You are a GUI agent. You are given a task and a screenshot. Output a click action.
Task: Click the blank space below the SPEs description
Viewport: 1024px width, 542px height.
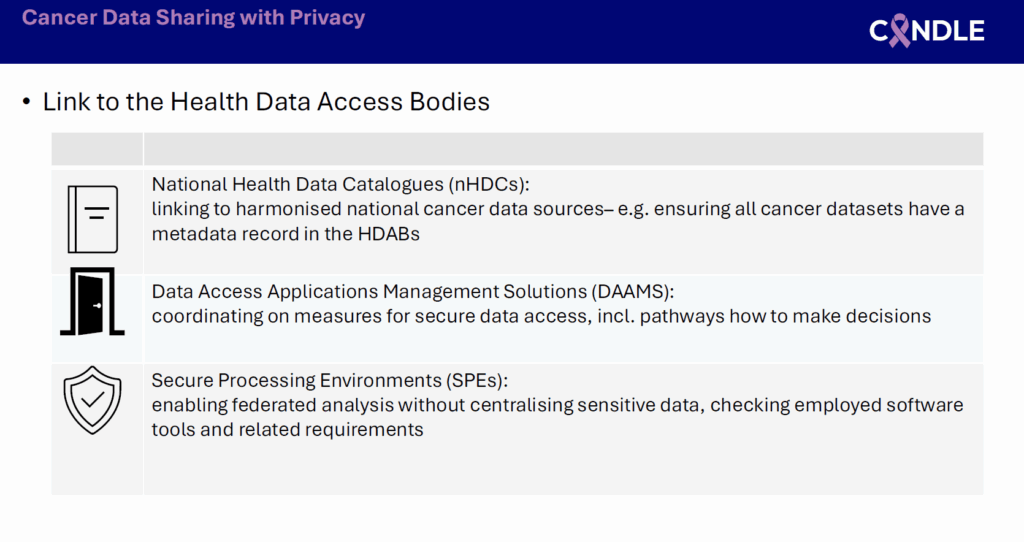pyautogui.click(x=563, y=466)
